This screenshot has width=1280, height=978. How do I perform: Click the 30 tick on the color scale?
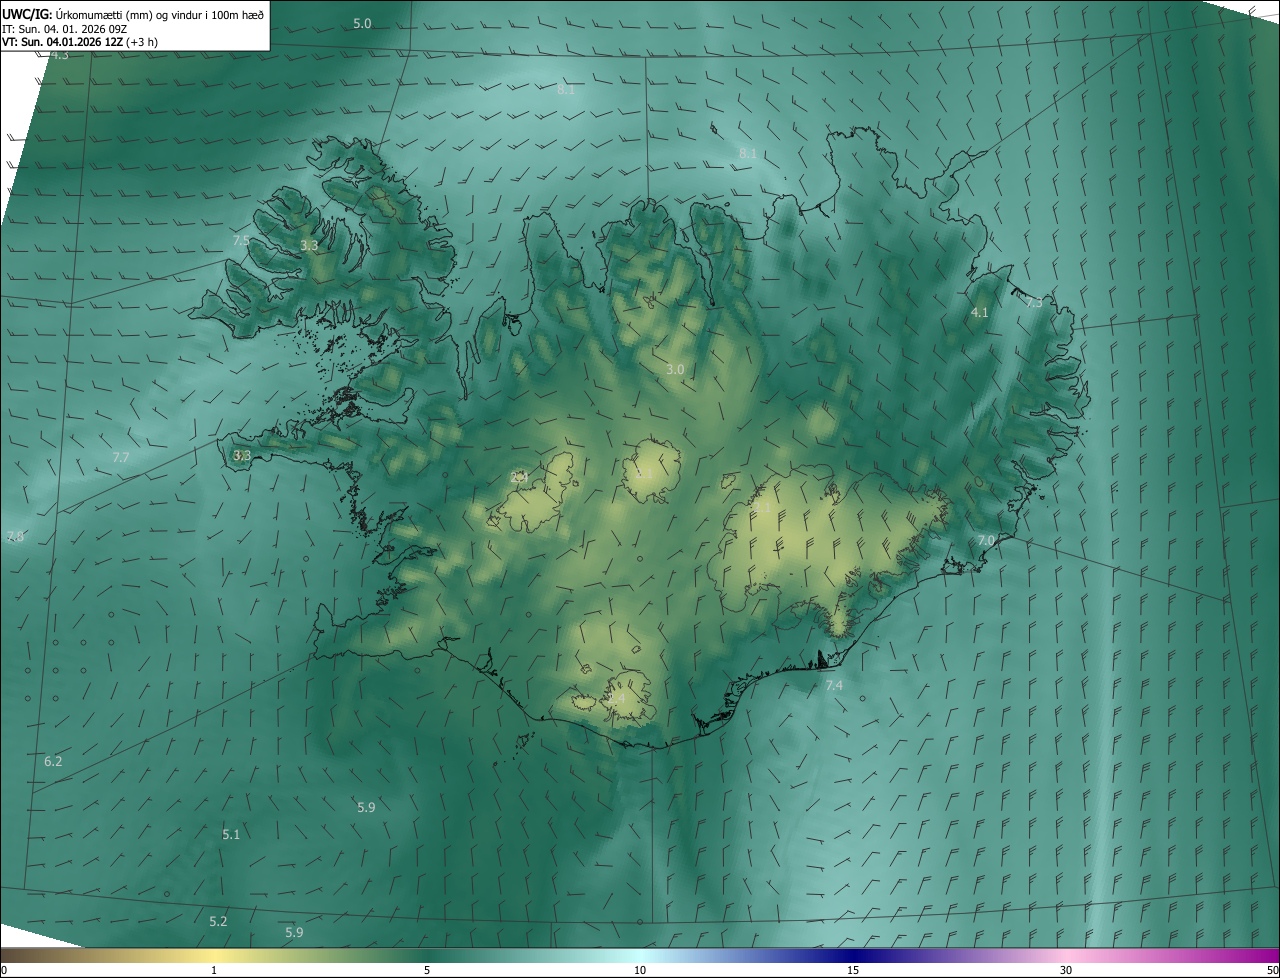pyautogui.click(x=1066, y=971)
